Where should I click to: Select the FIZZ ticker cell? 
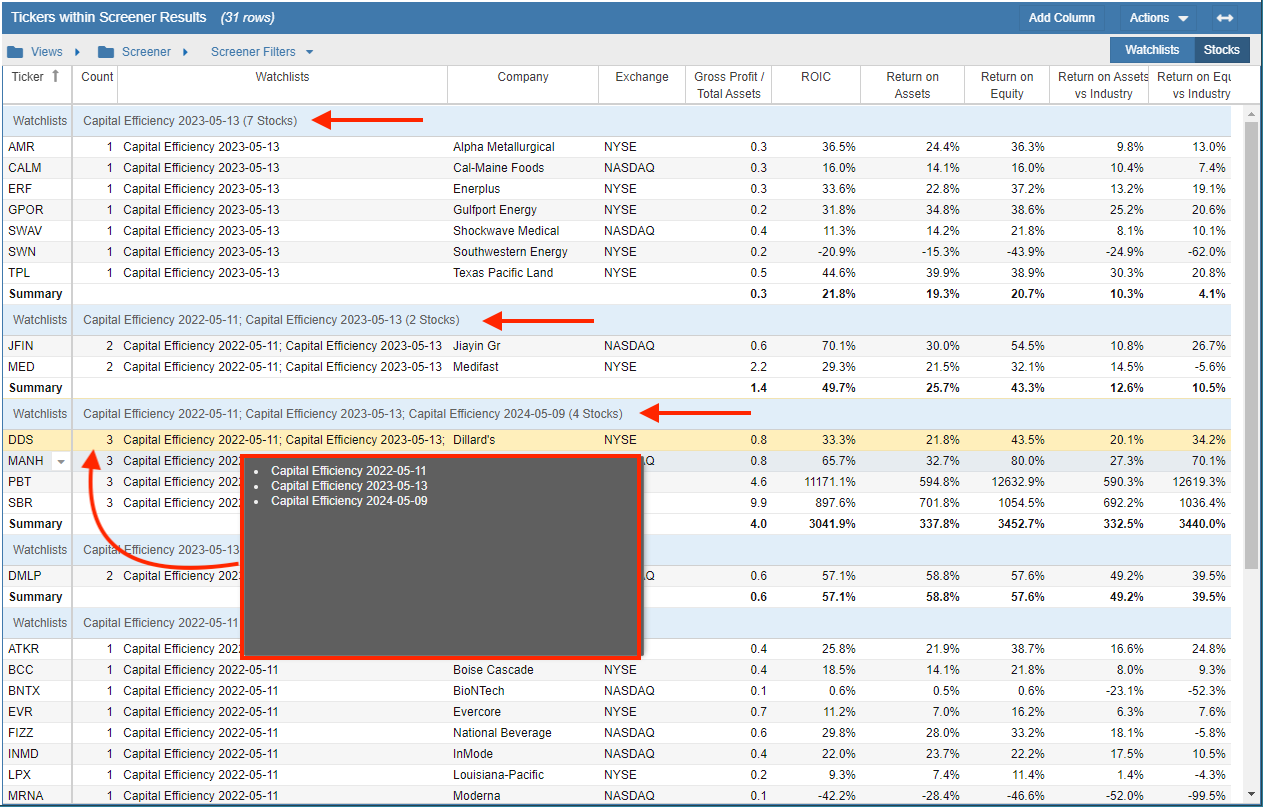37,733
